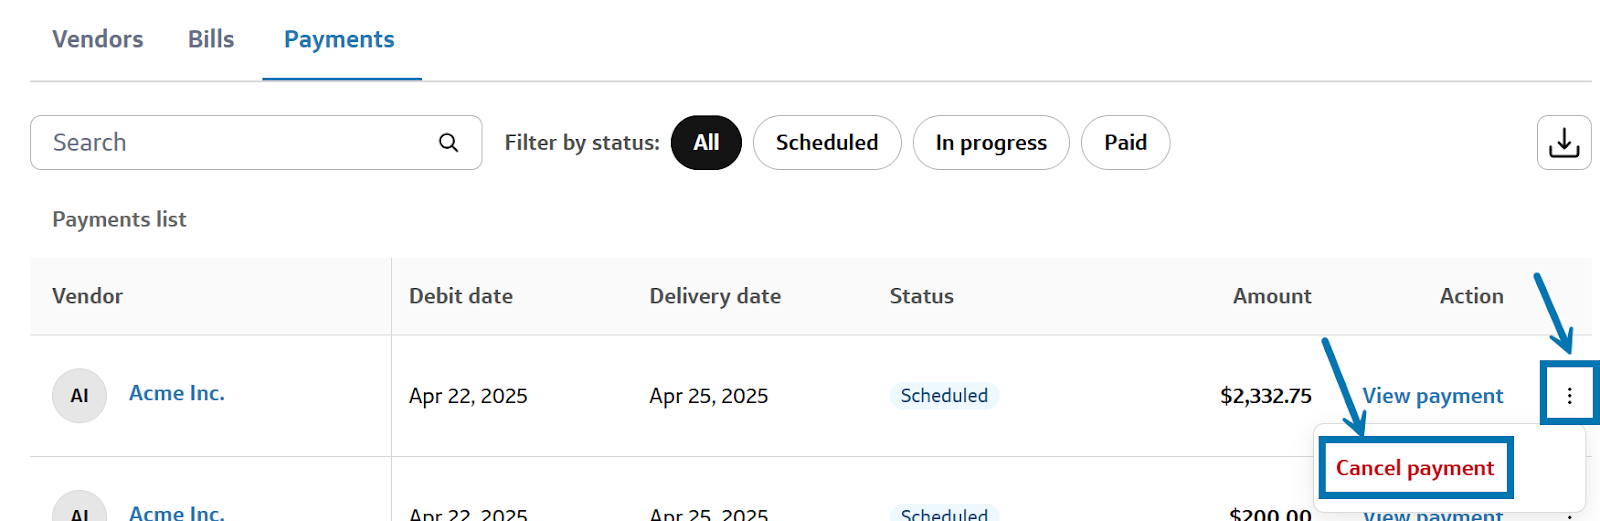Select the Payments tab
Screen dimensions: 1600x521
(x=339, y=39)
